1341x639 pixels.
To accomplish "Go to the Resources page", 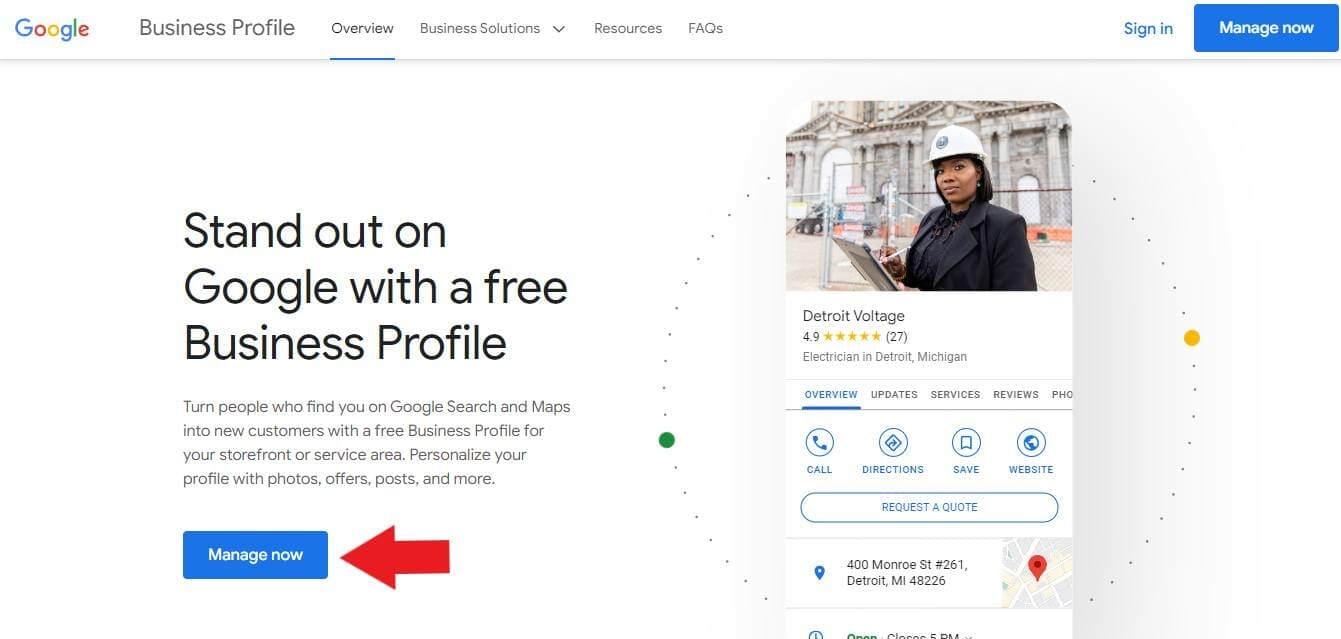I will coord(627,28).
